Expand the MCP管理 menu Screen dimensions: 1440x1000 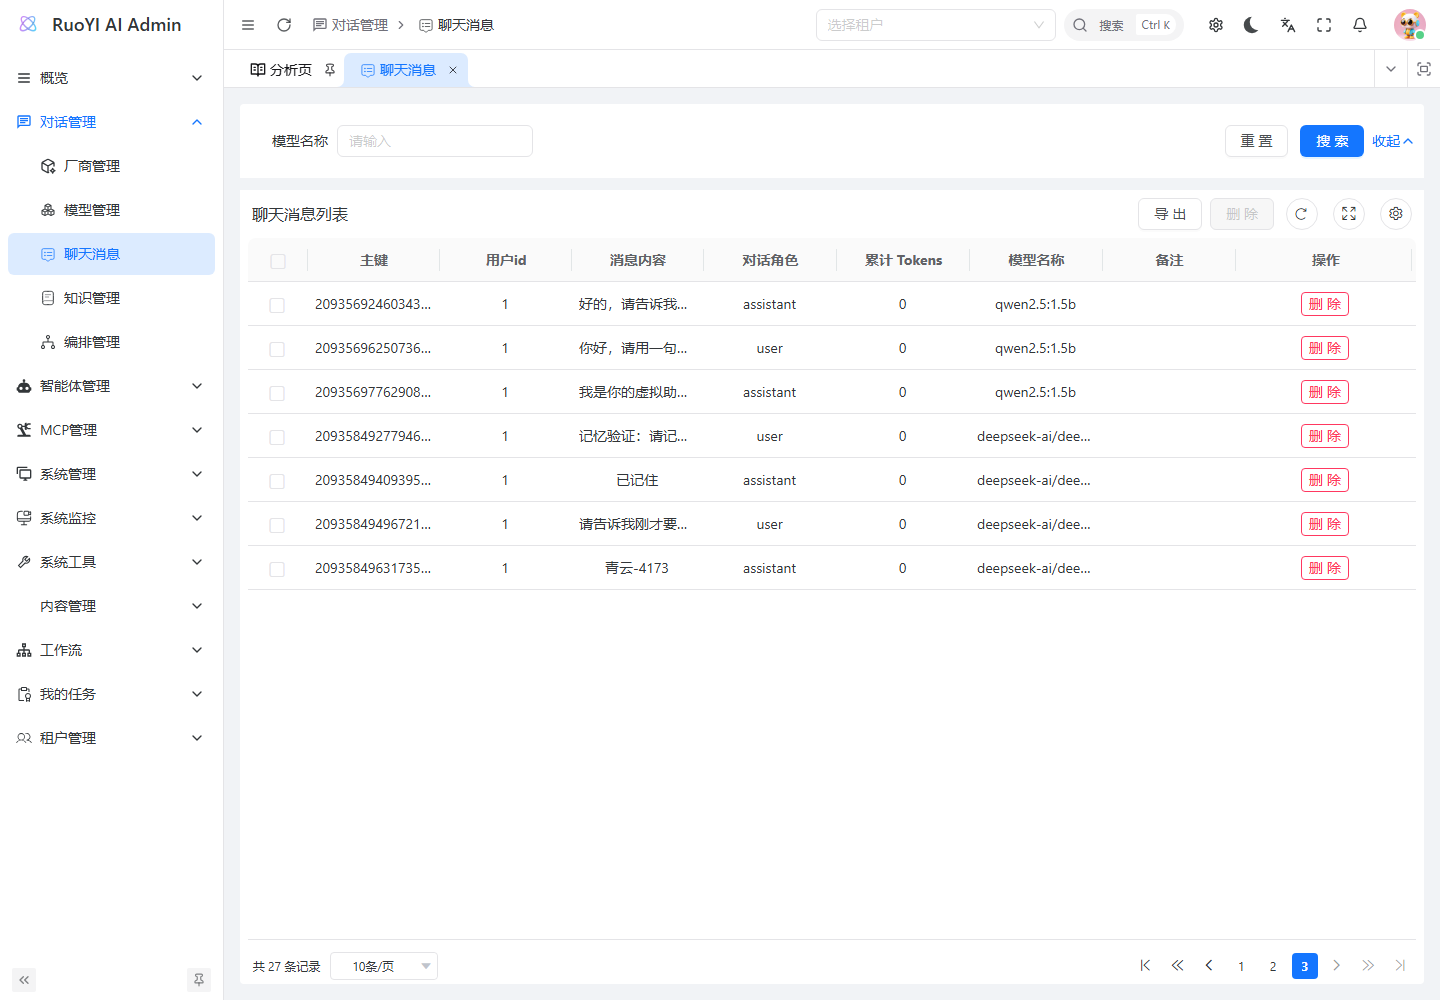pyautogui.click(x=111, y=430)
